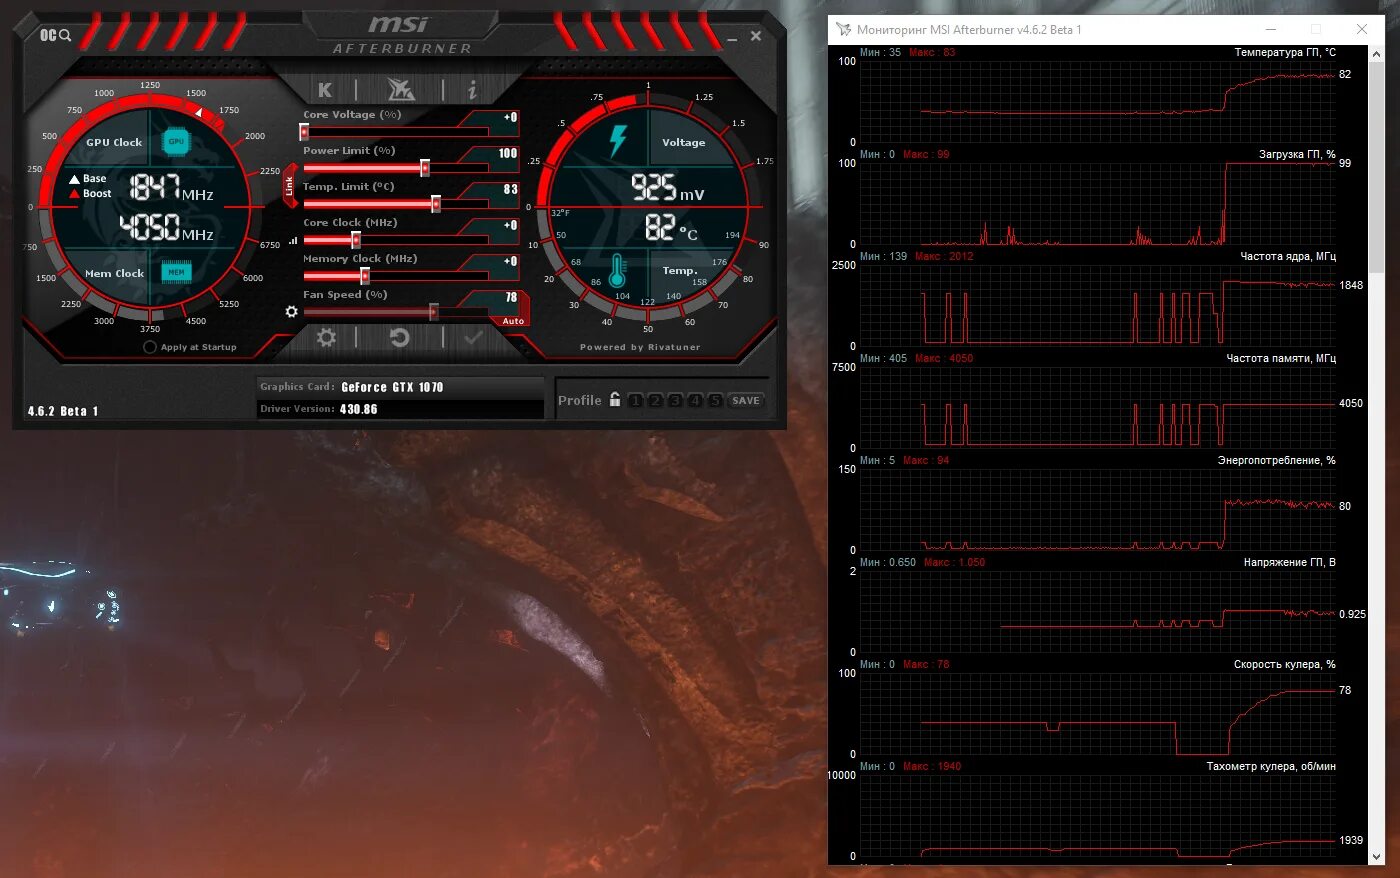
Task: Click the Температура ГП graph in monitoring window
Action: (x=1097, y=101)
